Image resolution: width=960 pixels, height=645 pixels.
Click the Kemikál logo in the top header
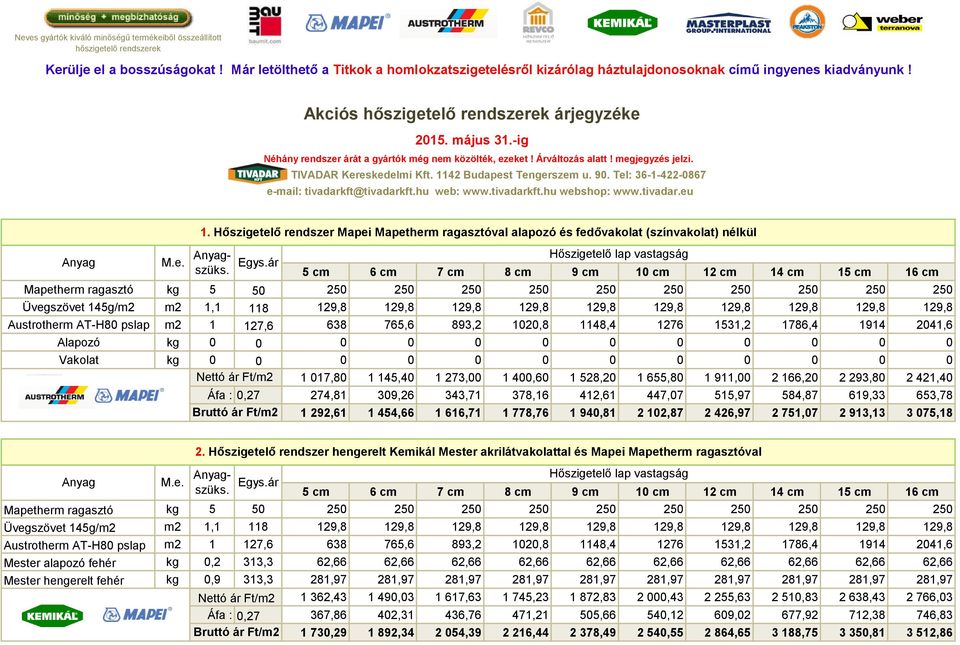tap(622, 23)
